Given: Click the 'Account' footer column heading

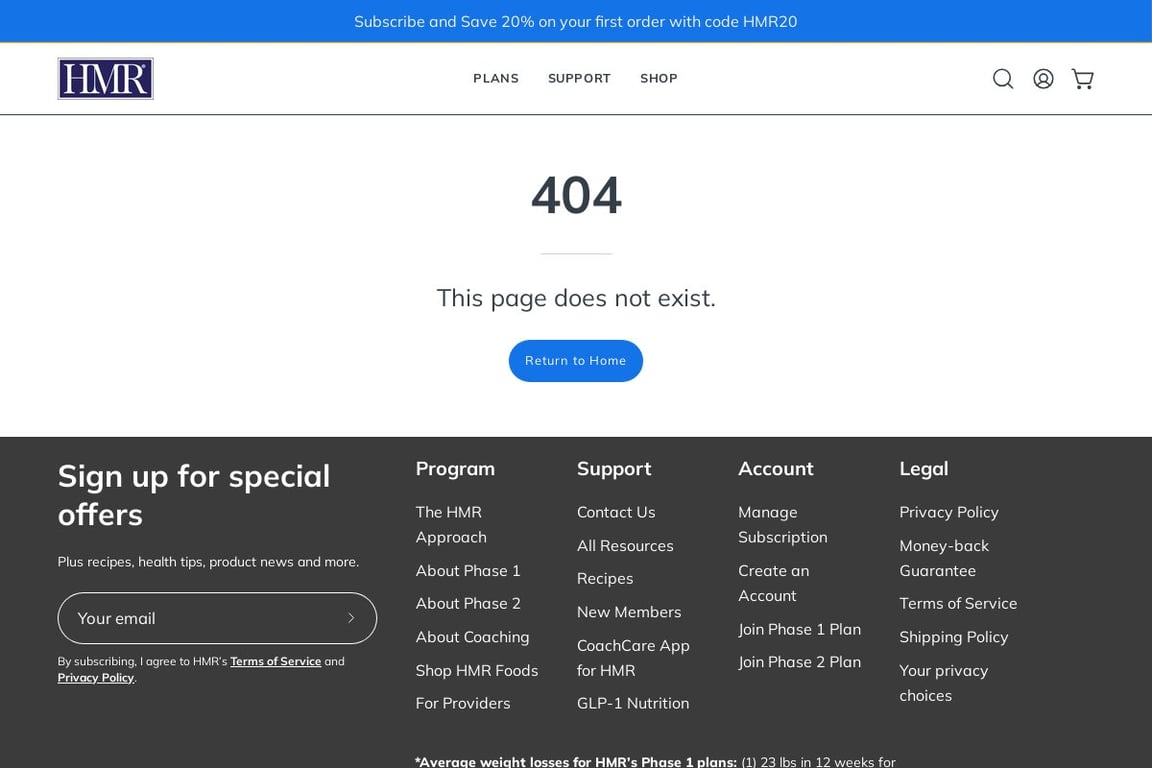Looking at the screenshot, I should 776,469.
